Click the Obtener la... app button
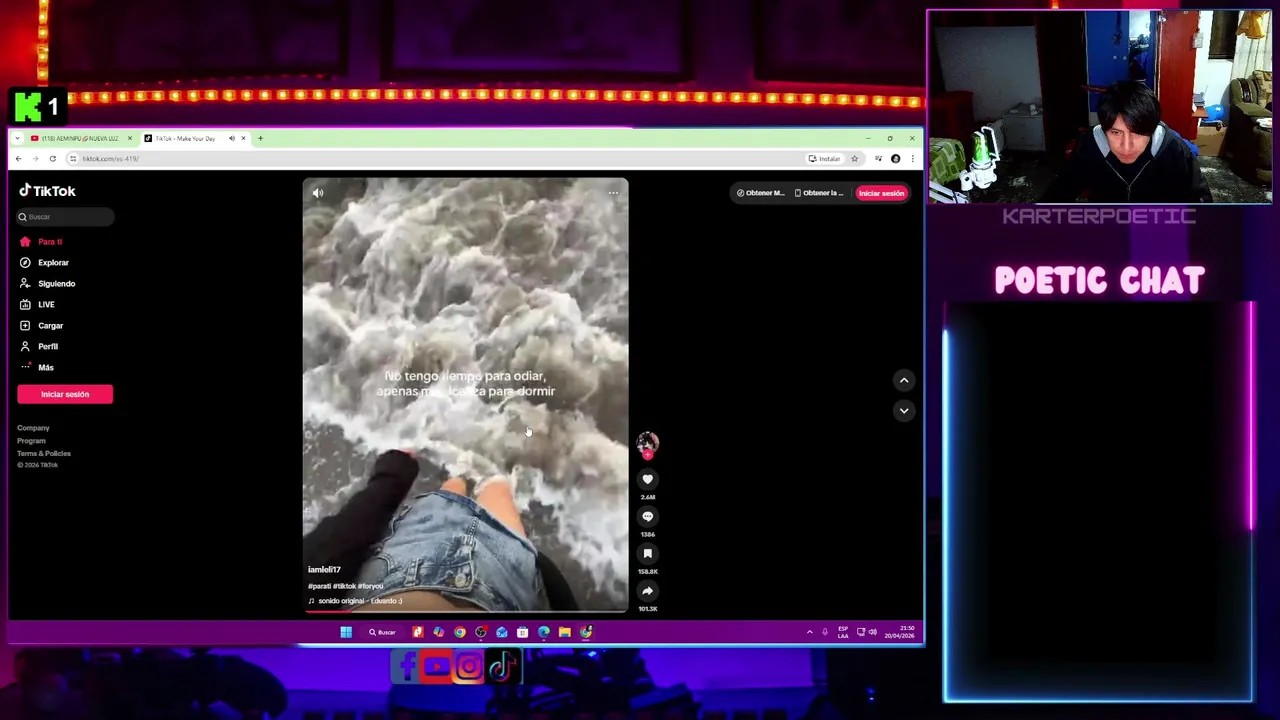1280x720 pixels. (x=819, y=193)
